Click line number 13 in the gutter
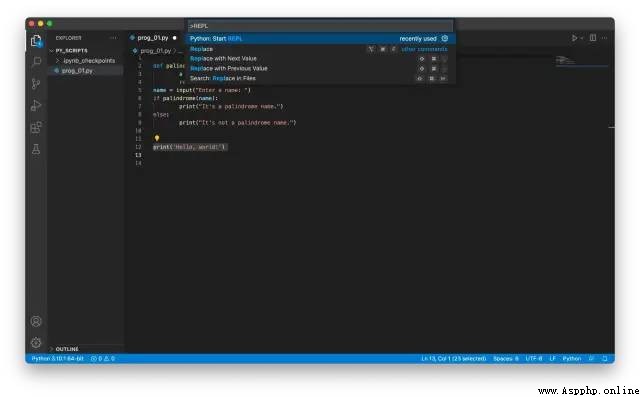This screenshot has width=640, height=397. click(x=138, y=155)
